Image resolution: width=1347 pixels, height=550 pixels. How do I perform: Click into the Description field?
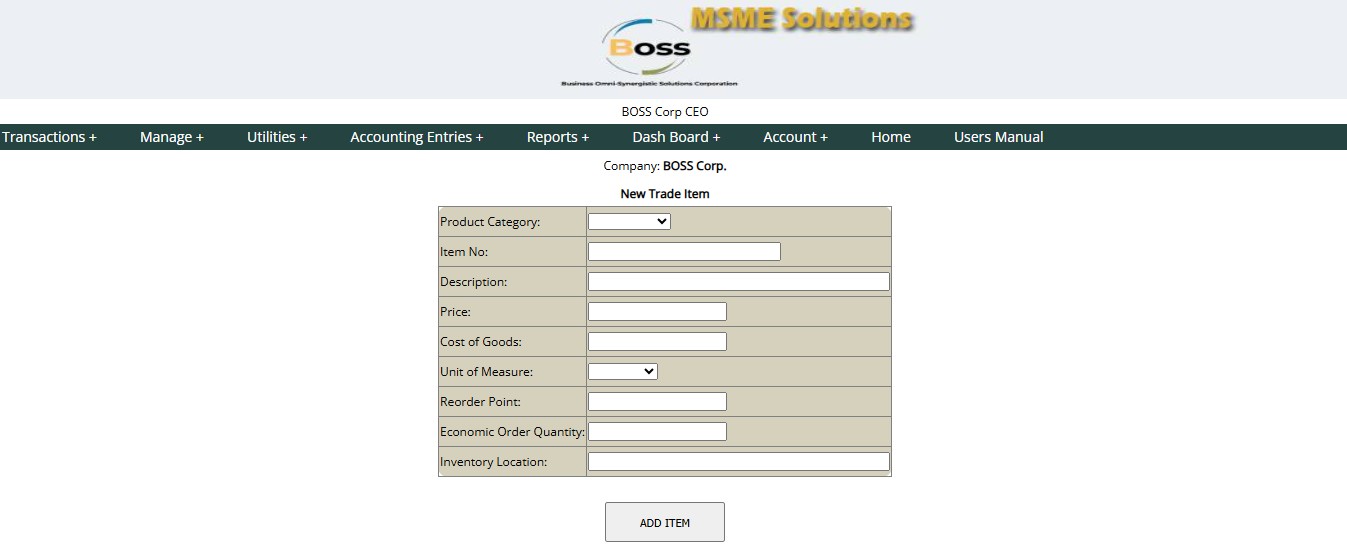[739, 281]
